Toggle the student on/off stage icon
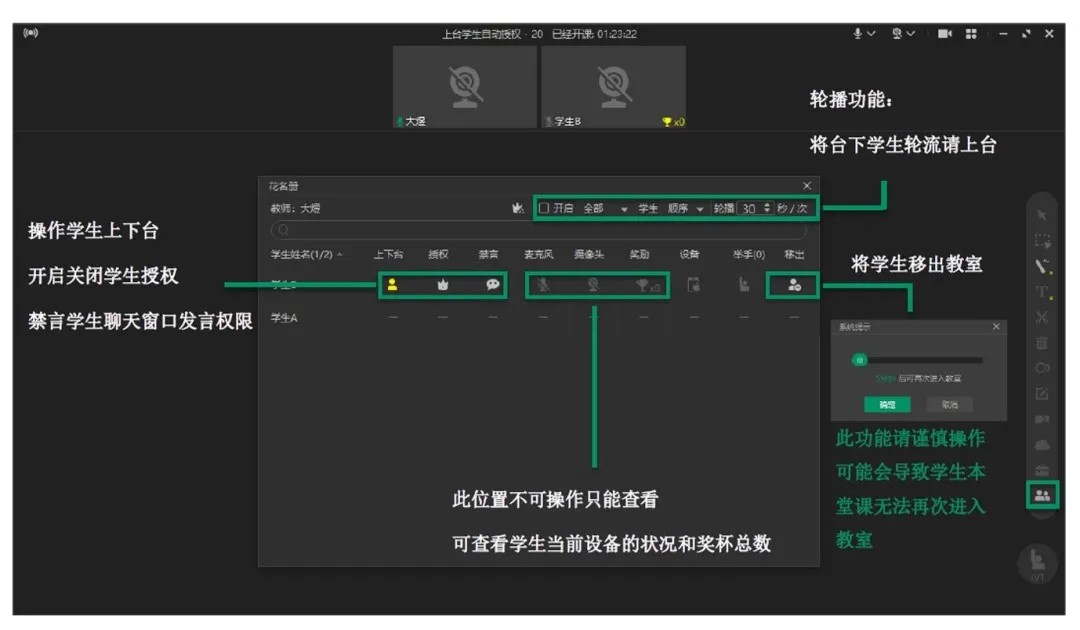The height and width of the screenshot is (630, 1080). 392,285
